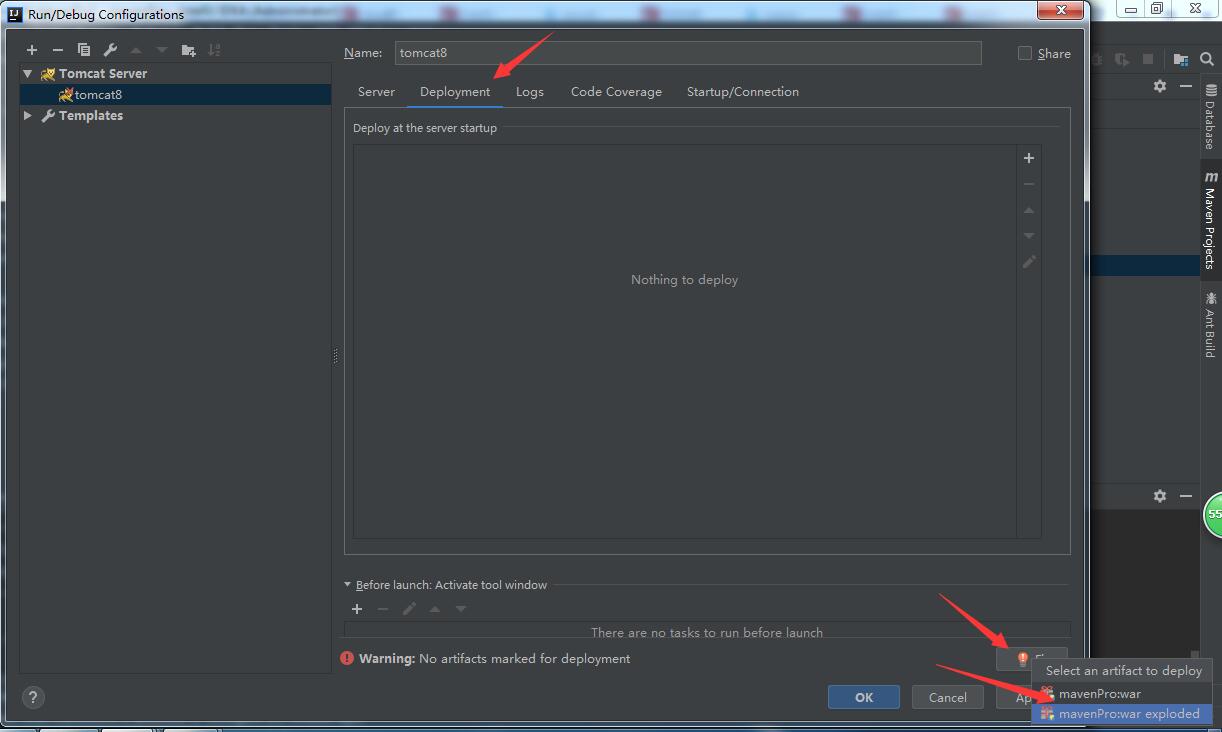1222x732 pixels.
Task: Confirm dialog with OK button
Action: pyautogui.click(x=864, y=697)
